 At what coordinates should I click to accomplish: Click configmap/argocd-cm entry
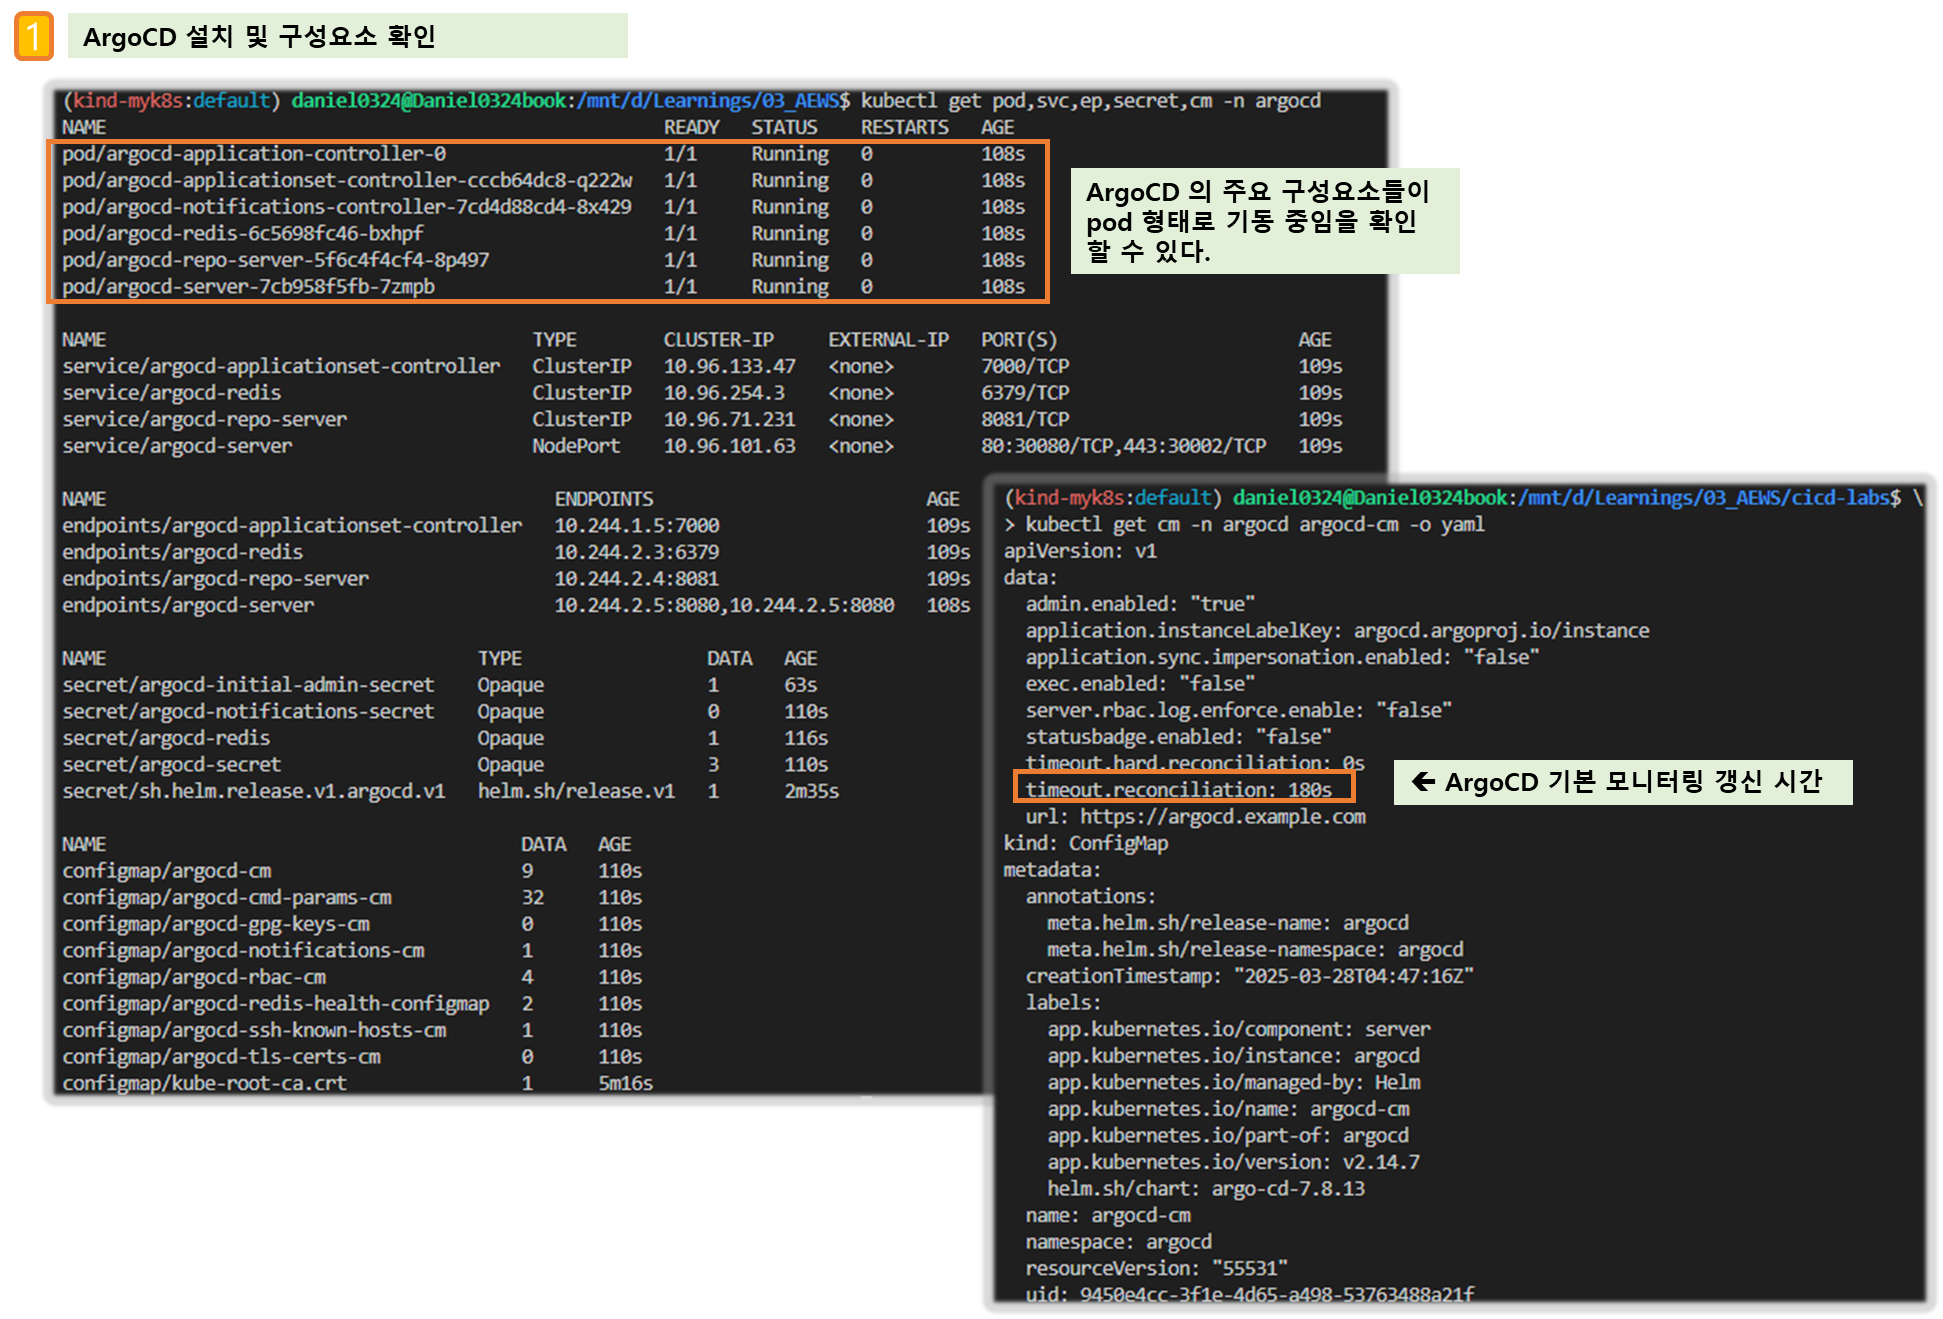click(167, 870)
